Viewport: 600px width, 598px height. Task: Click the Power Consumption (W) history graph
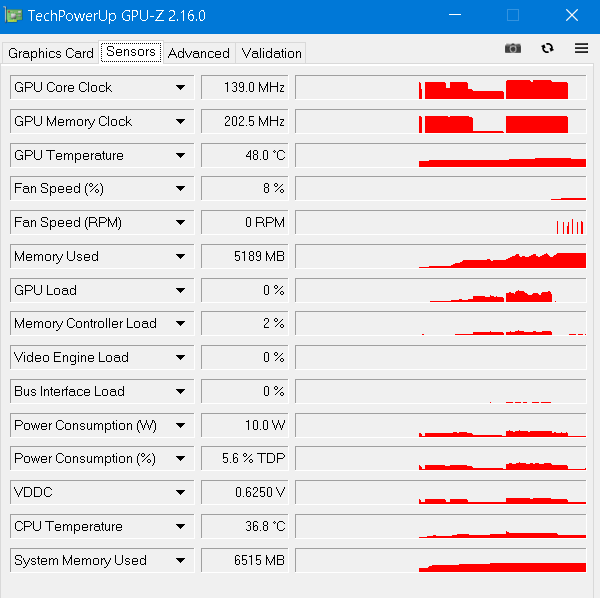tap(441, 425)
